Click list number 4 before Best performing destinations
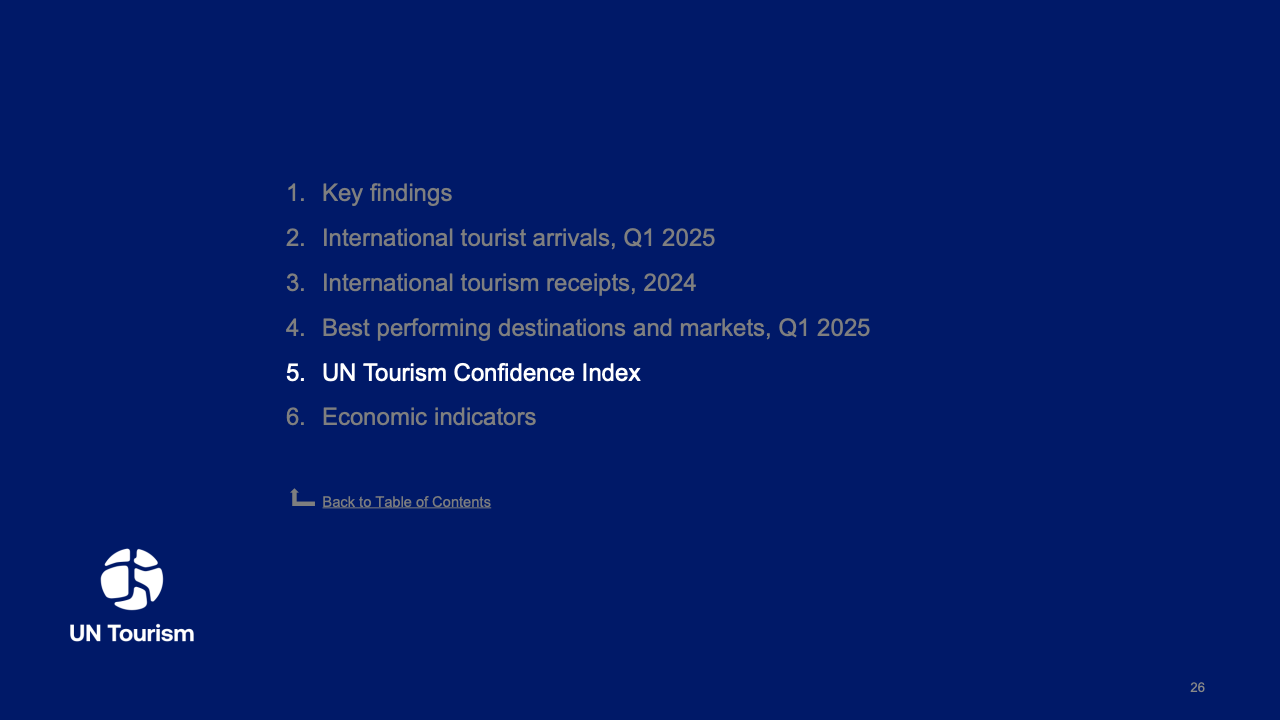This screenshot has width=1280, height=720. pos(294,328)
